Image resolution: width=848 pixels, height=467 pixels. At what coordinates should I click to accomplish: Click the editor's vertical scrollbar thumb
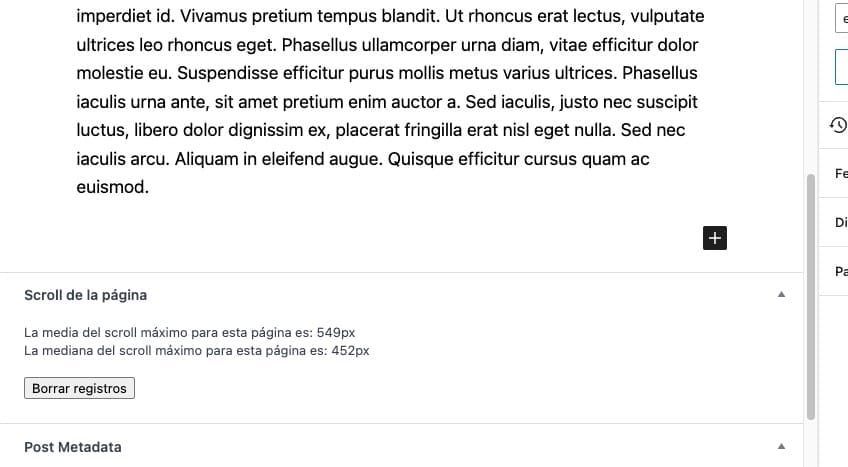click(810, 295)
